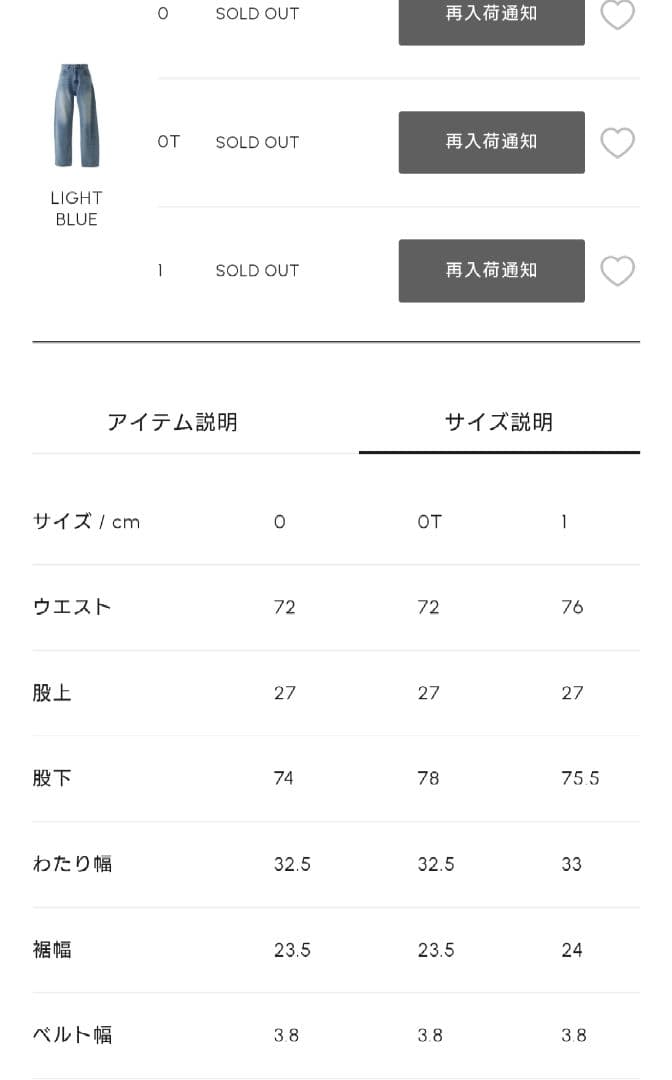The height and width of the screenshot is (1080, 672).
Task: Click the 0T column header in size table
Action: coord(429,521)
